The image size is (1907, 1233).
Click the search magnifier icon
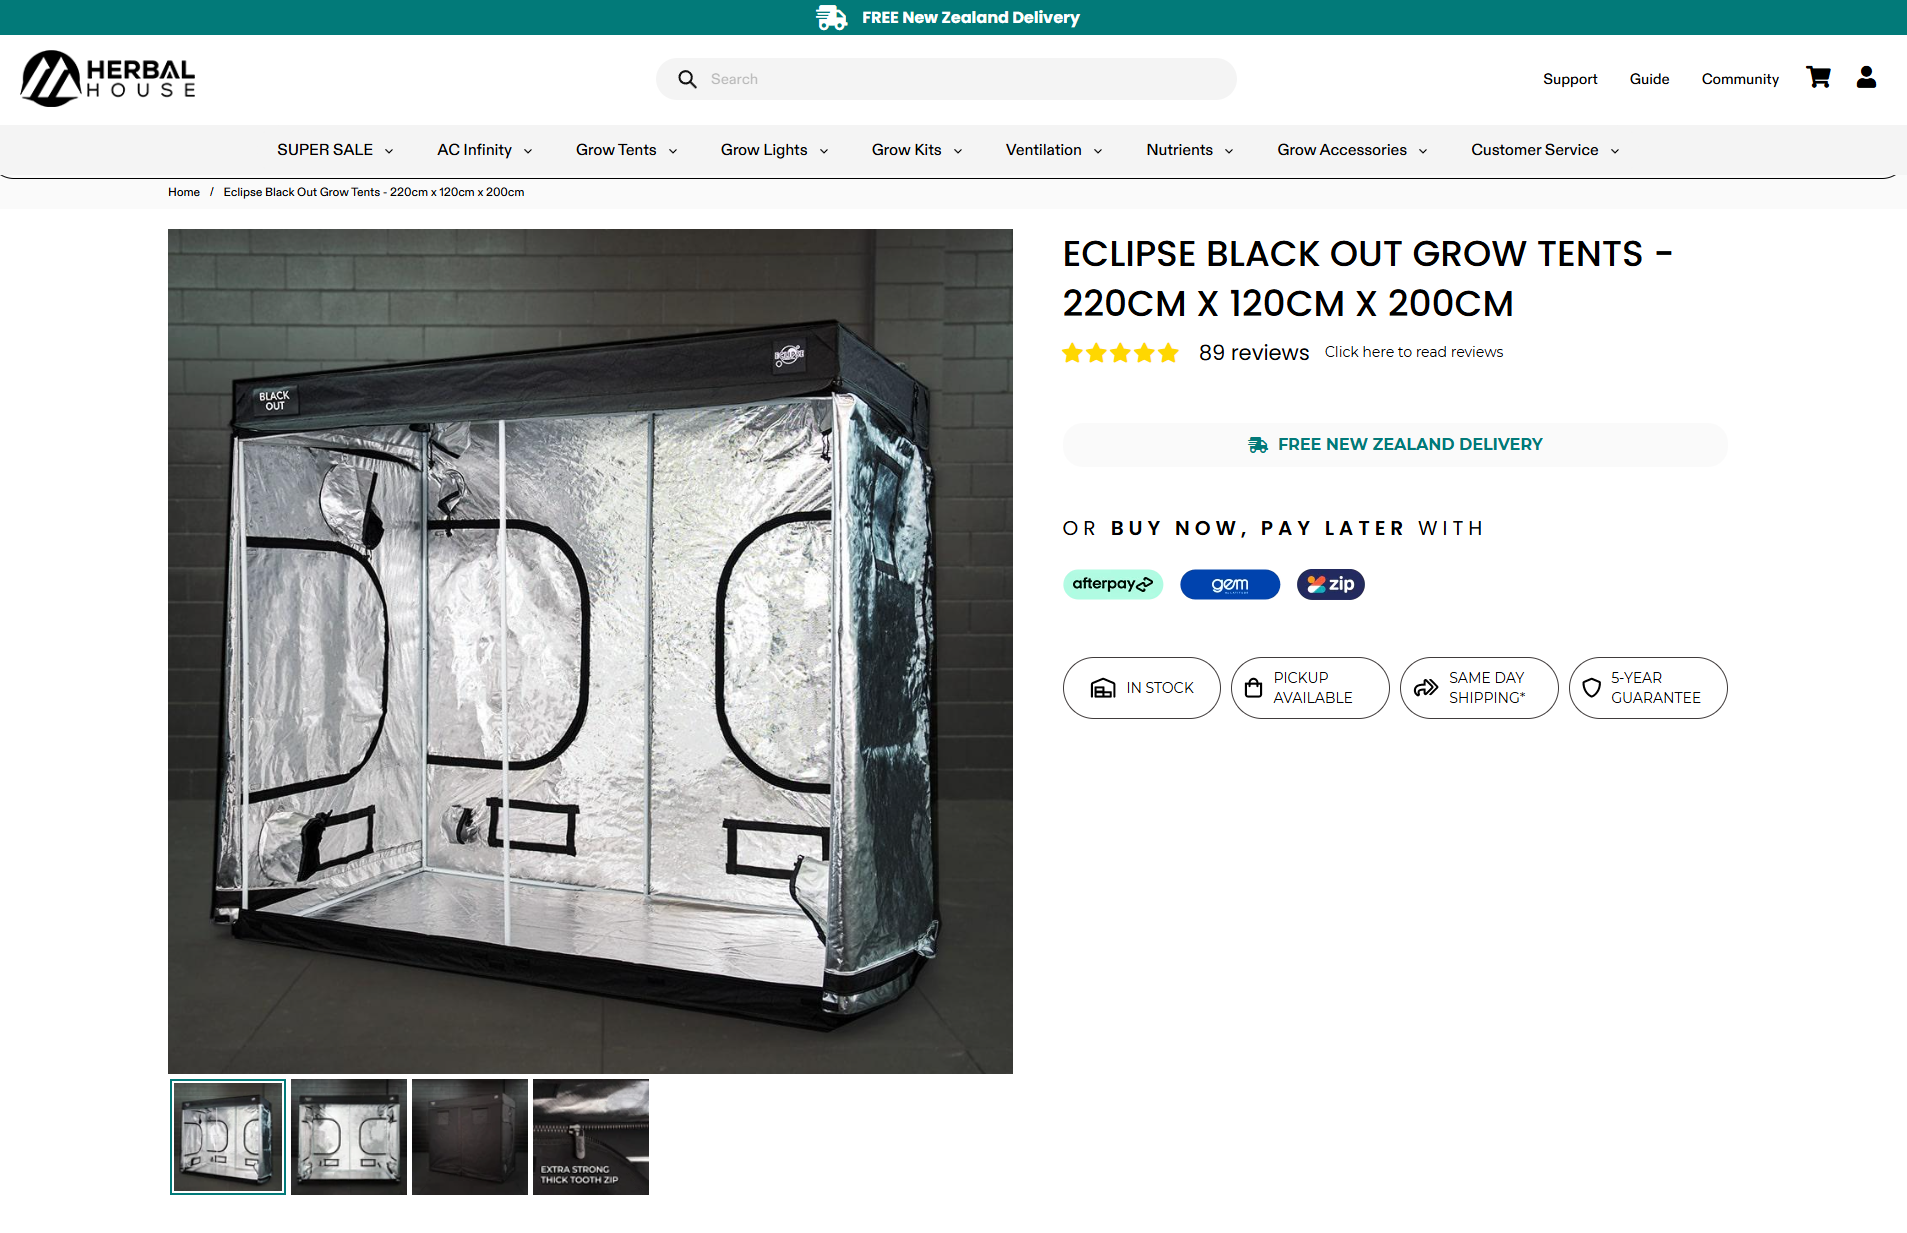point(687,79)
